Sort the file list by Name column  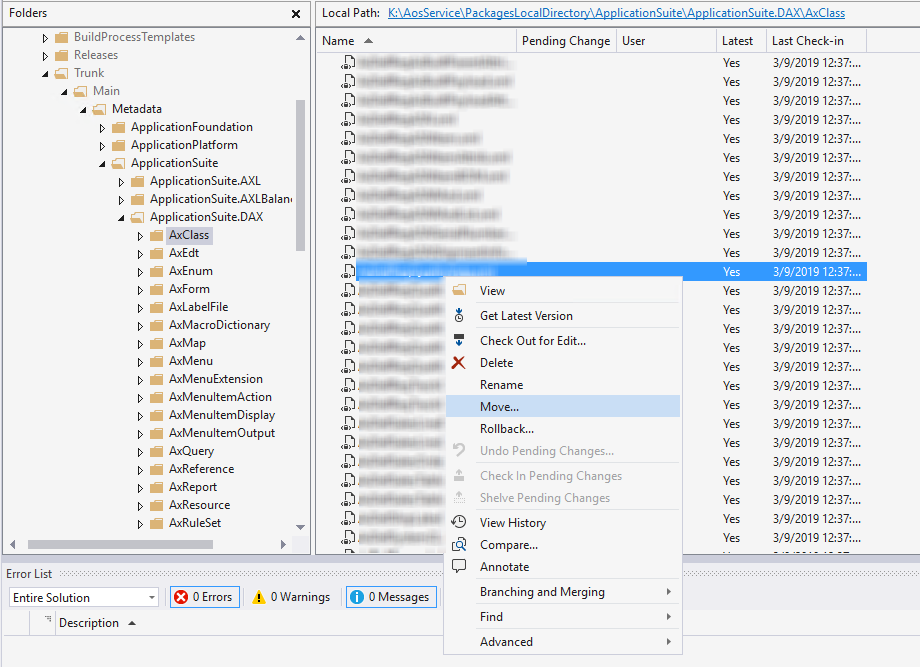pos(339,41)
